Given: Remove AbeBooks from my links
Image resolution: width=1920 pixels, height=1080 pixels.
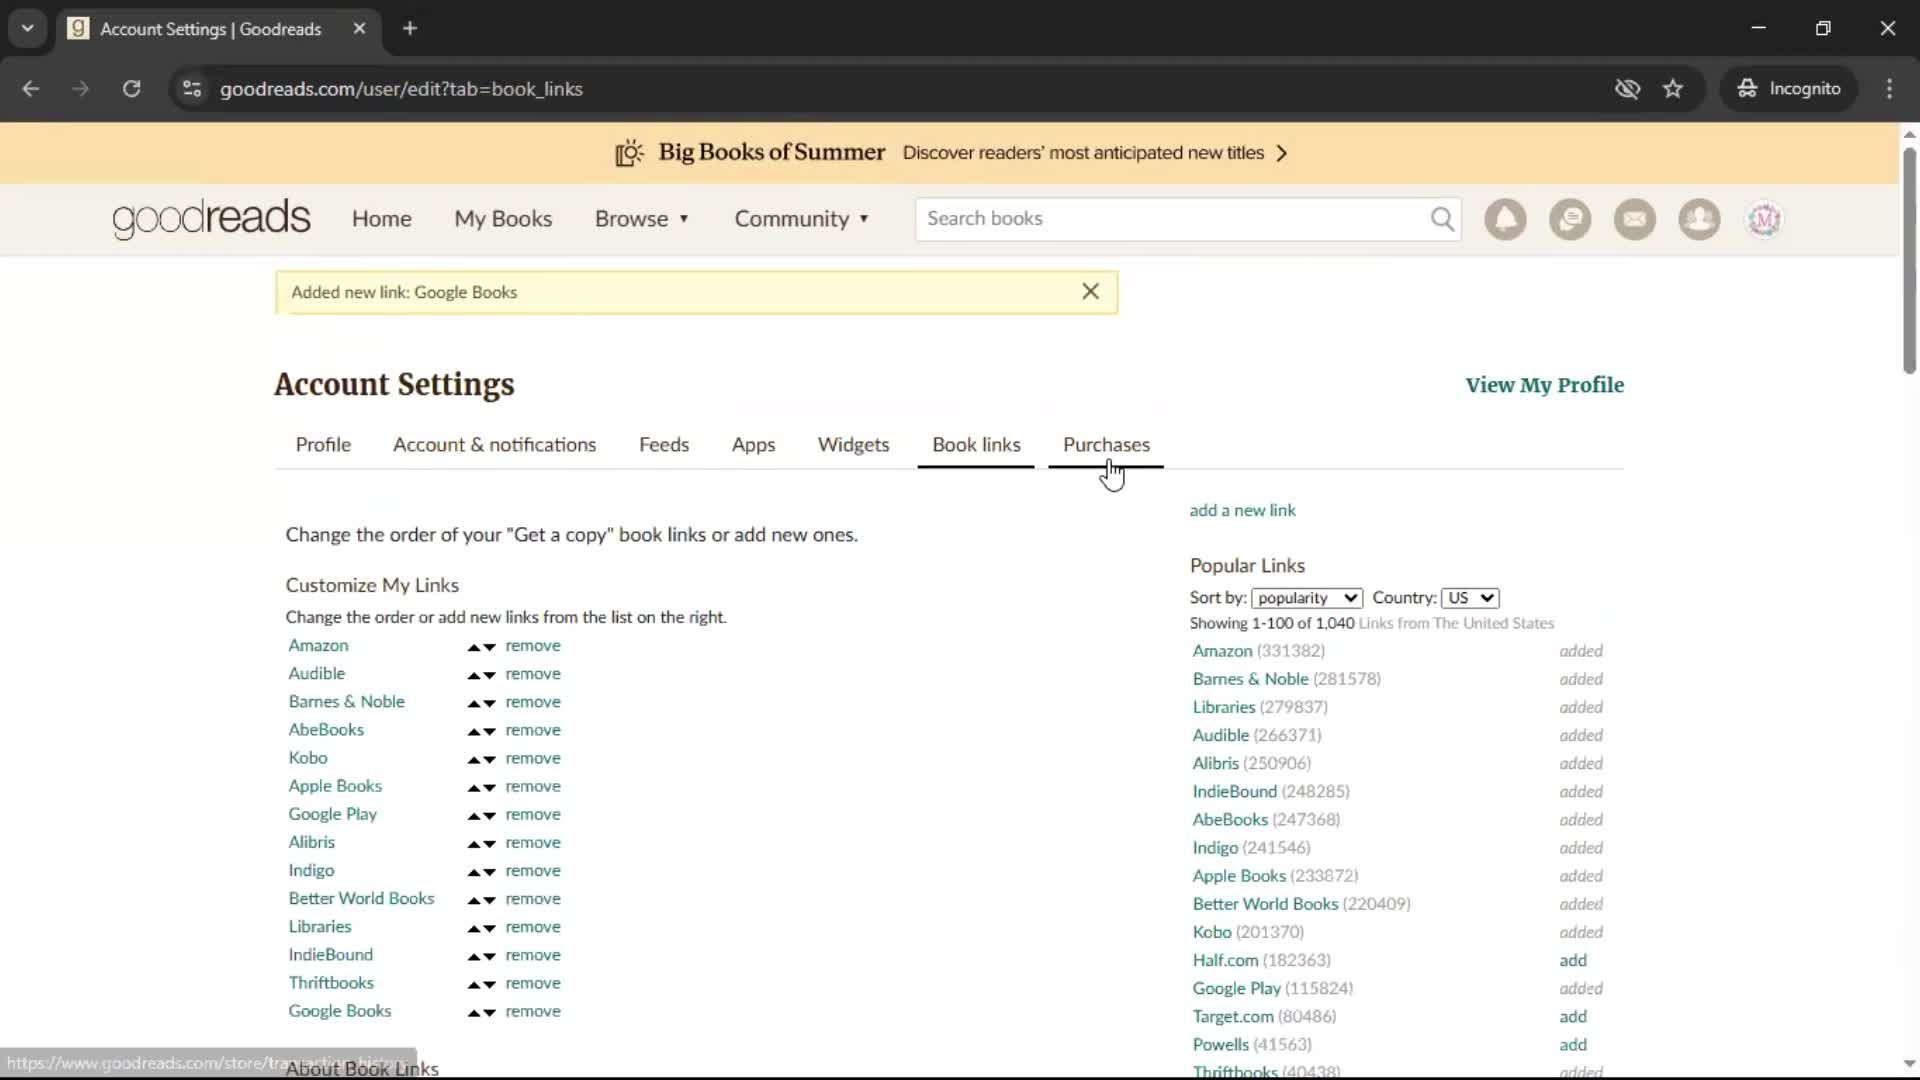Looking at the screenshot, I should 533,730.
